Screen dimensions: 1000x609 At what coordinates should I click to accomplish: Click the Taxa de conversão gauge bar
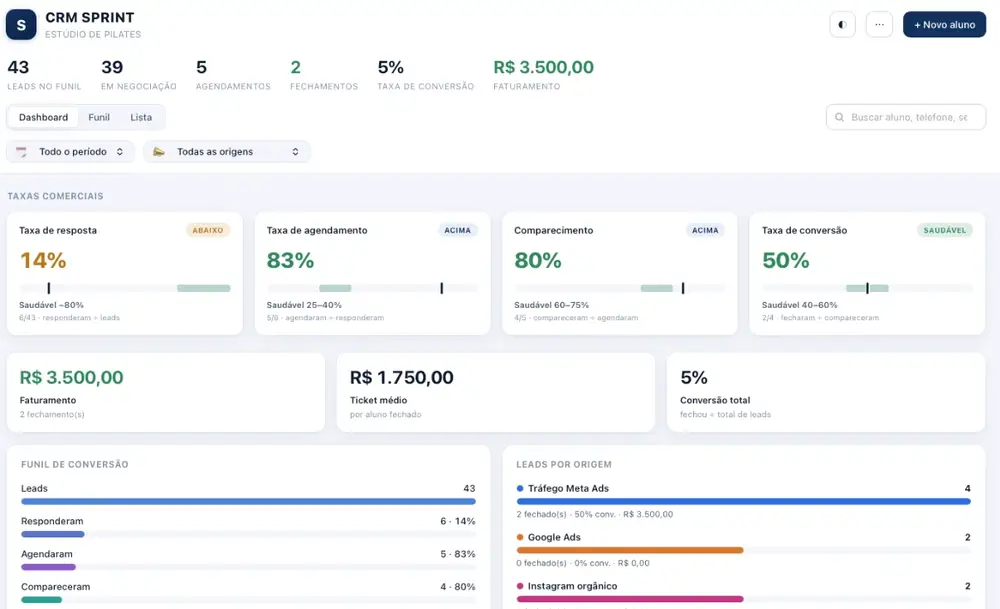pyautogui.click(x=867, y=288)
